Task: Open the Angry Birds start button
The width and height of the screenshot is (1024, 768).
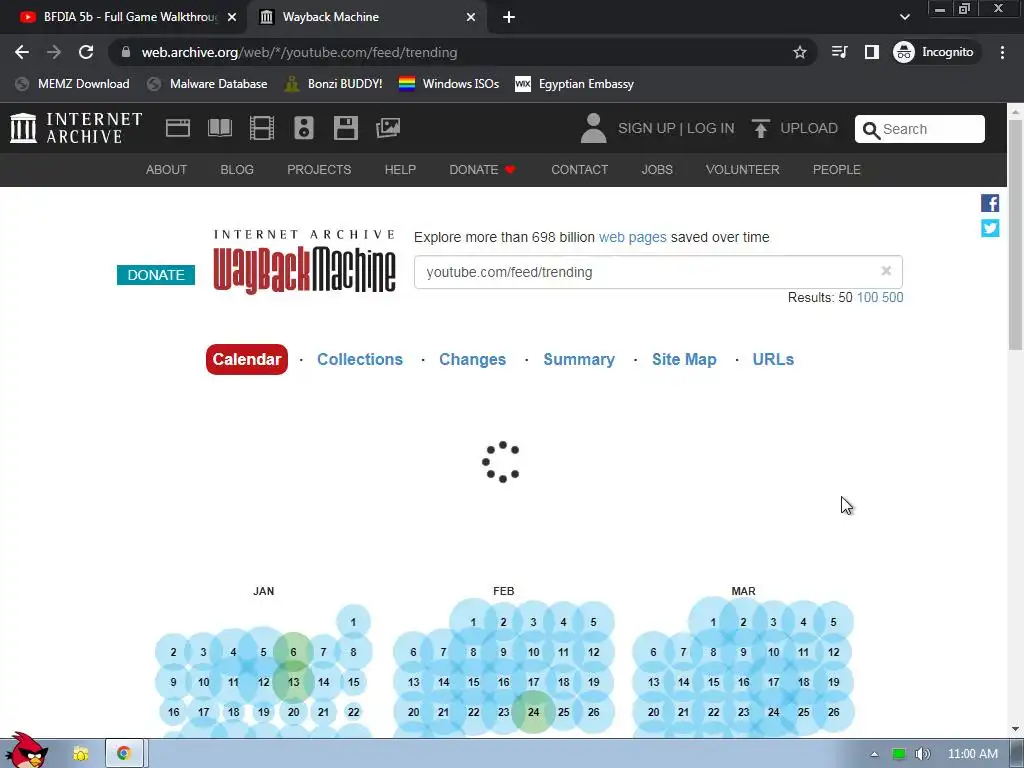Action: [26, 751]
